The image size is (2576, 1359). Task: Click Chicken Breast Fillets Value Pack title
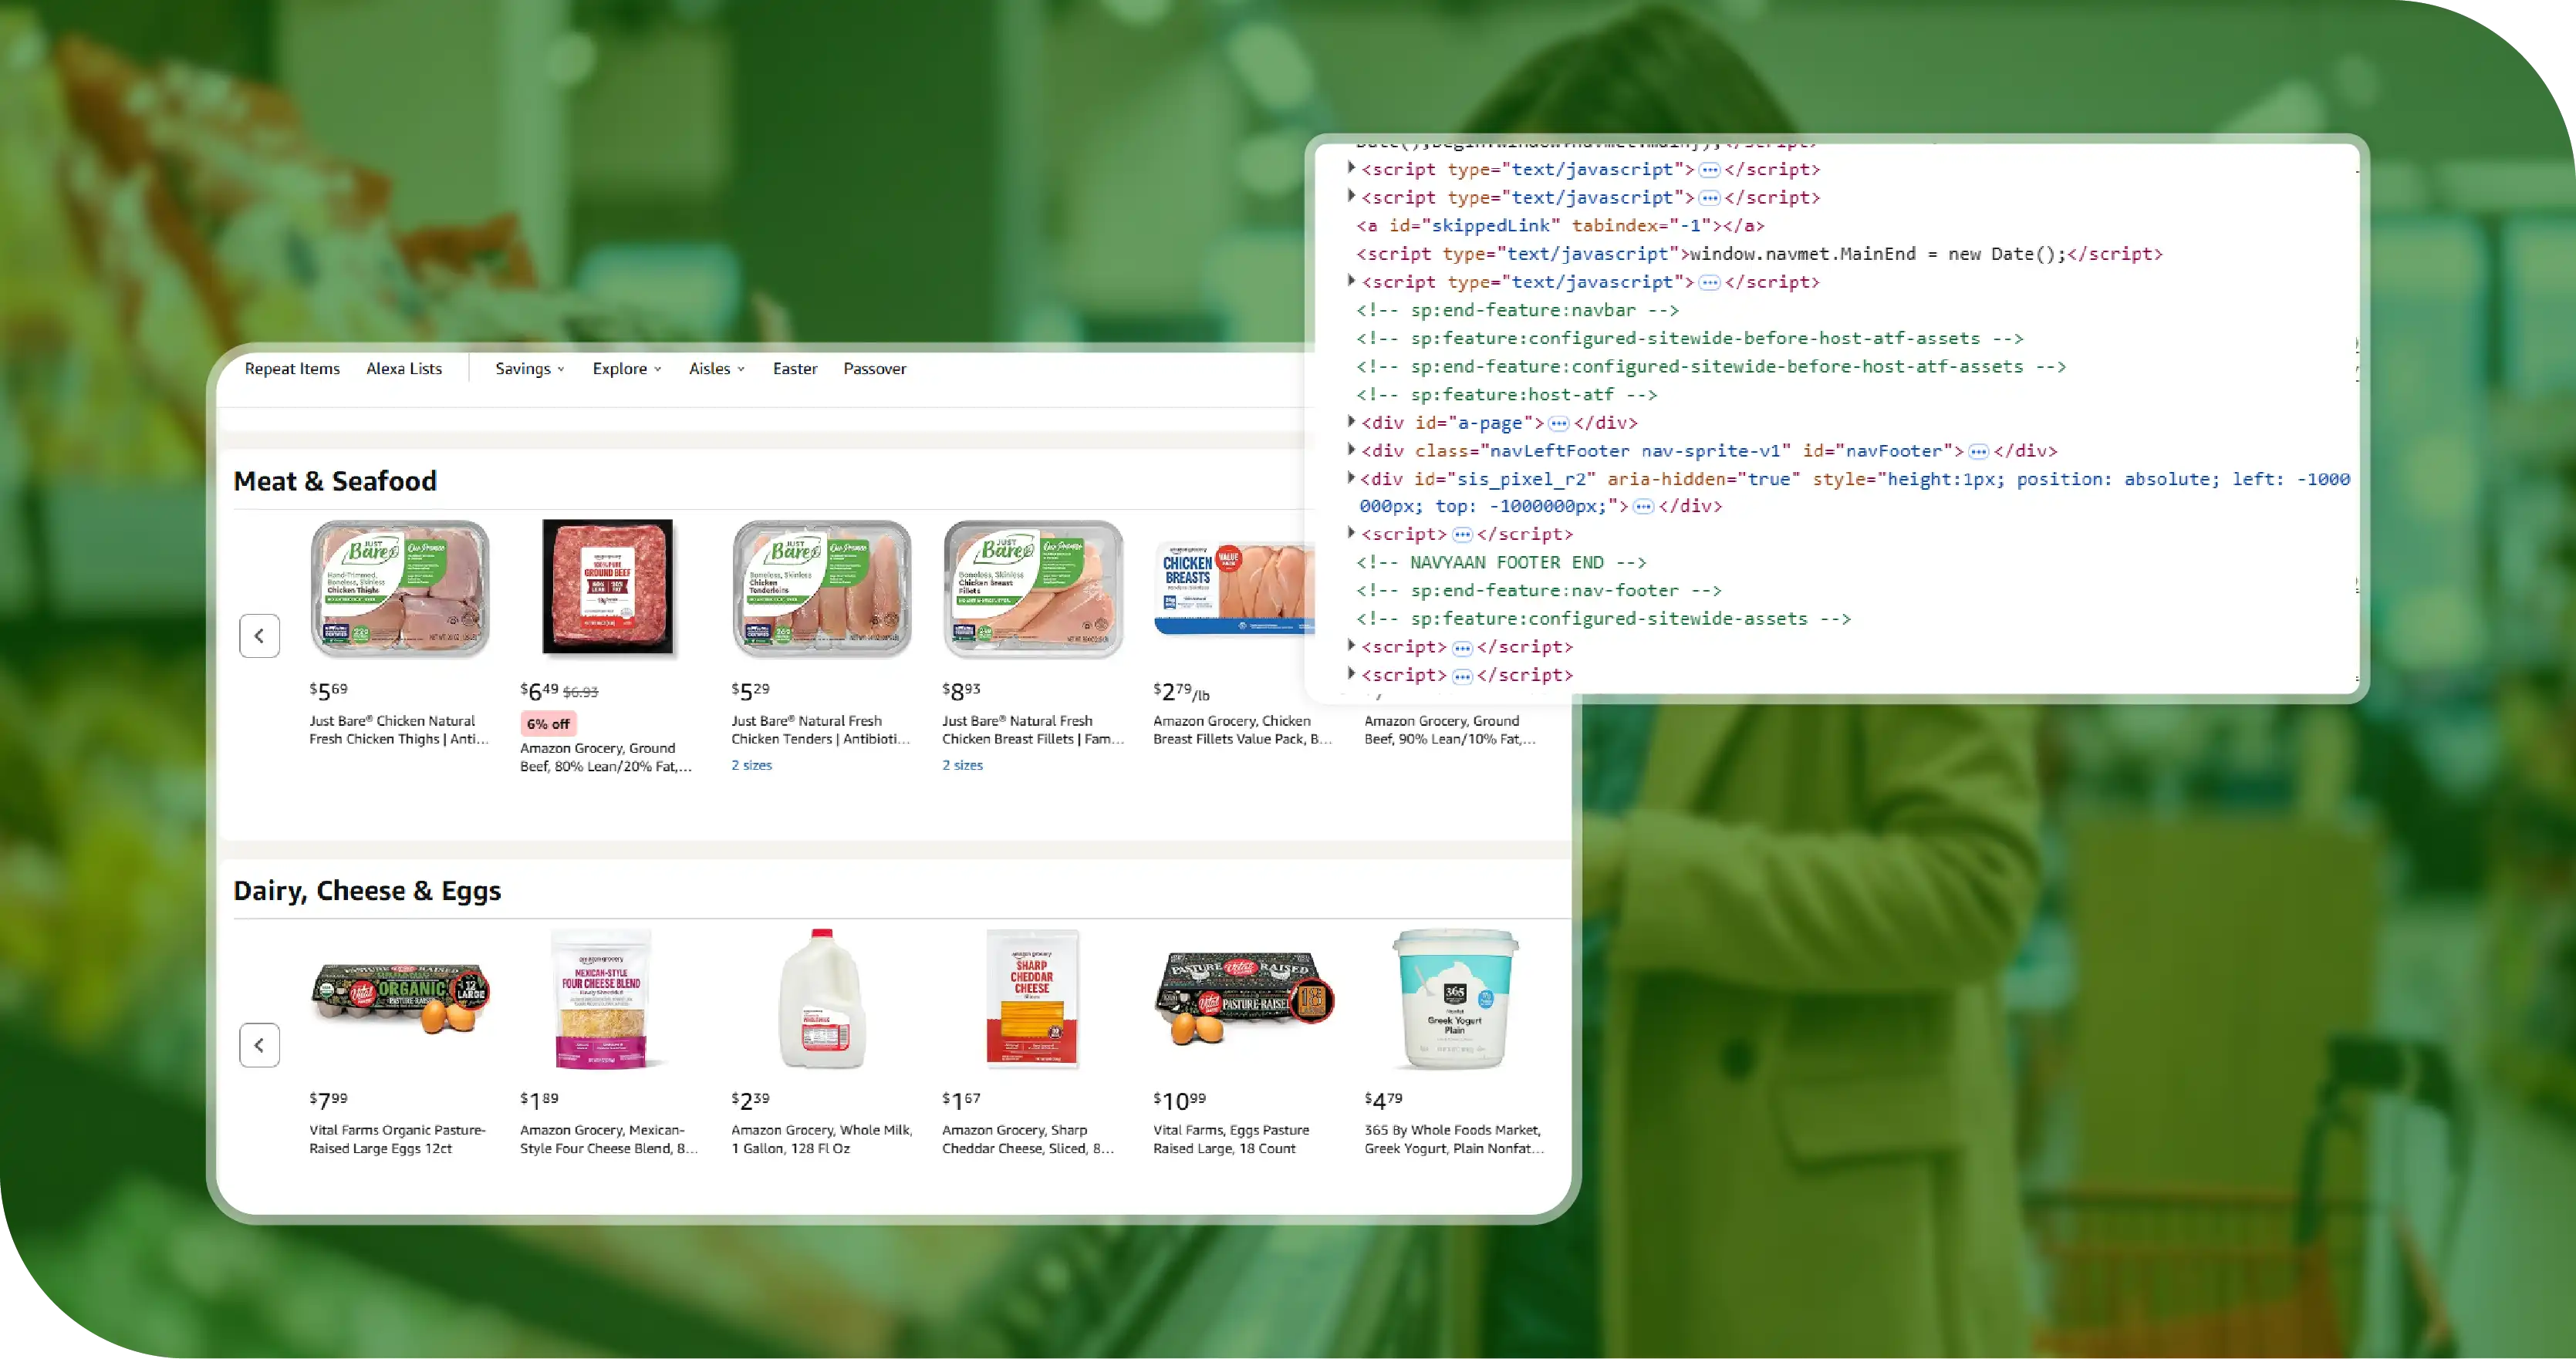pyautogui.click(x=1242, y=730)
